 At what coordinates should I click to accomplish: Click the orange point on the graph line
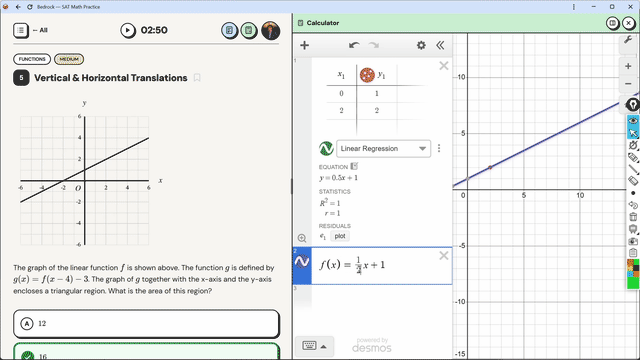pos(490,167)
